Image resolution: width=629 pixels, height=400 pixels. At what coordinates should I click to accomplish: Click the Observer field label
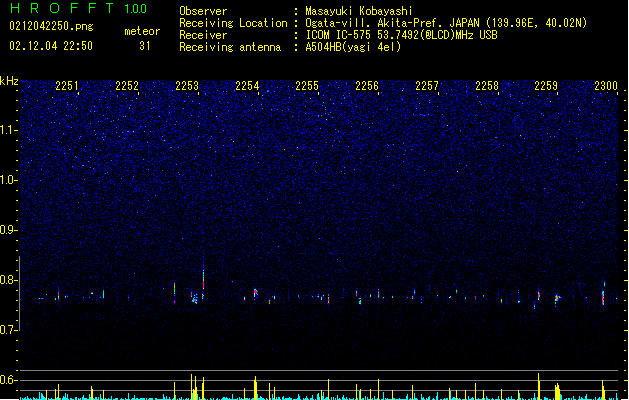coord(203,11)
